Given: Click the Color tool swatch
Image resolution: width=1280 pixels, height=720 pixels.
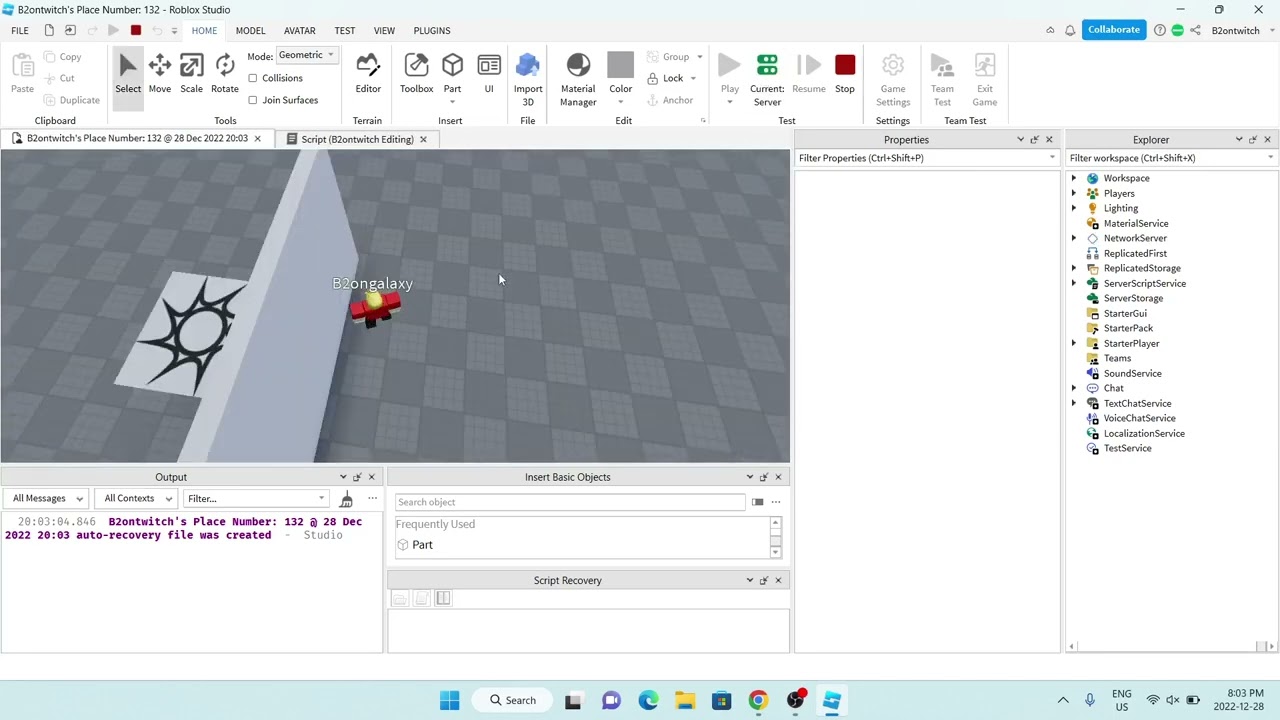Looking at the screenshot, I should [621, 65].
